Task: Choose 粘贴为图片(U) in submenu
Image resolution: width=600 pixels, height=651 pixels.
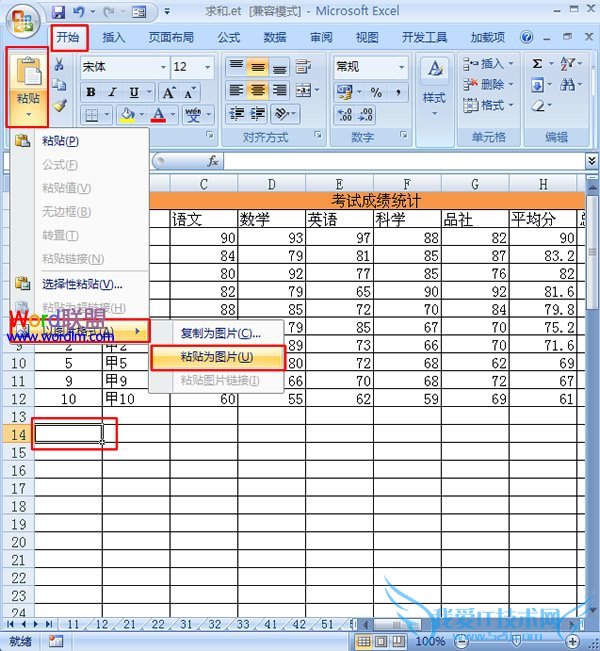Action: [217, 357]
